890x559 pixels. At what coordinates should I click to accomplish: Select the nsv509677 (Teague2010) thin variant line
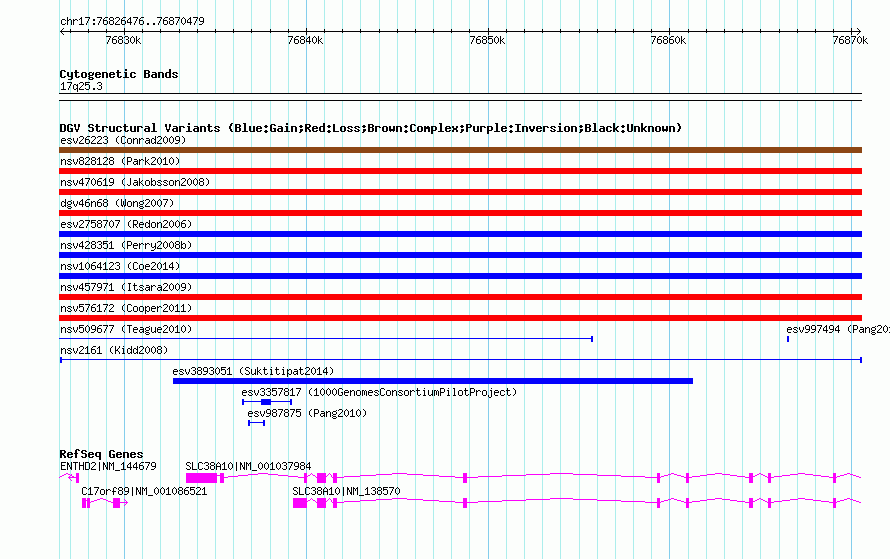[x=326, y=339]
